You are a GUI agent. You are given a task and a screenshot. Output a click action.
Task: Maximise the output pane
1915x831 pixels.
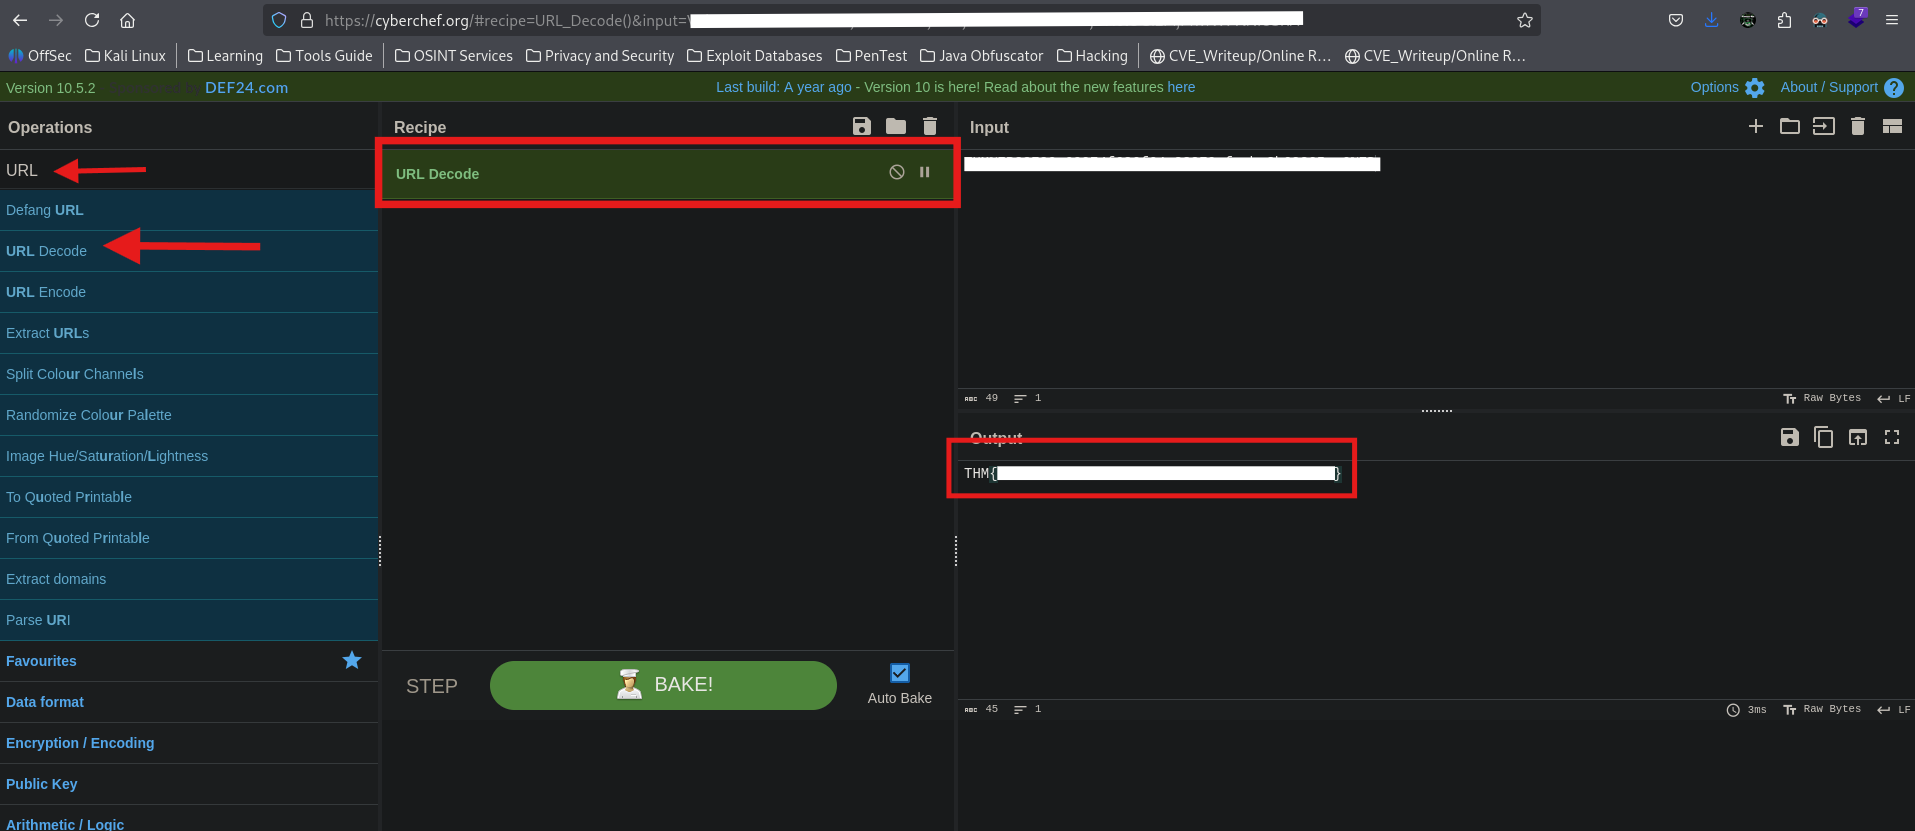1892,437
